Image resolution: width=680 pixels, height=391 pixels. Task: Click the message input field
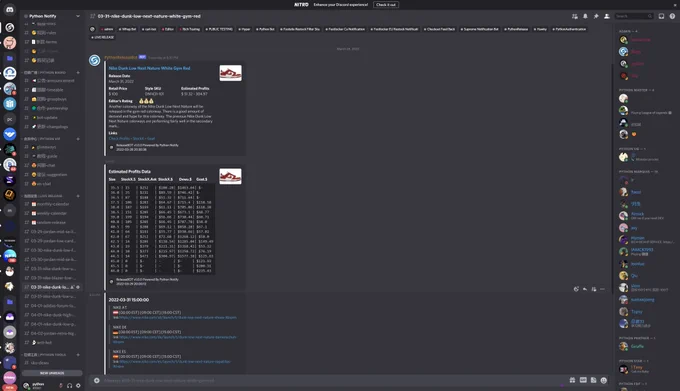coord(332,381)
